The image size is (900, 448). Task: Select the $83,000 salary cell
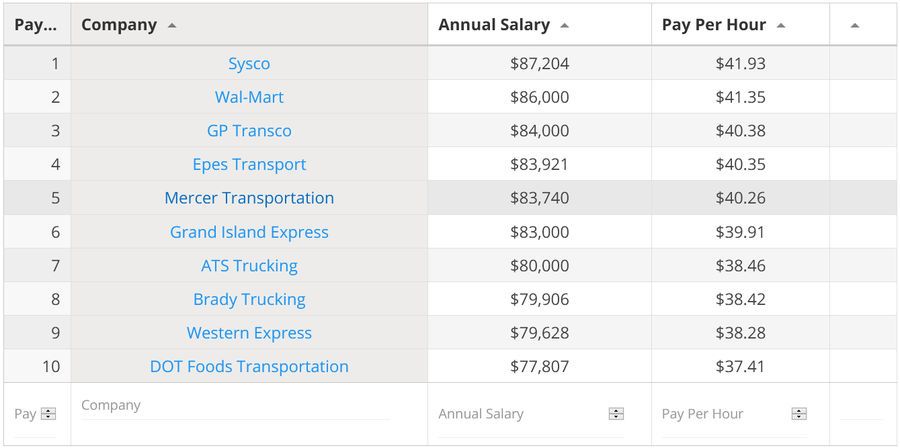tap(540, 232)
